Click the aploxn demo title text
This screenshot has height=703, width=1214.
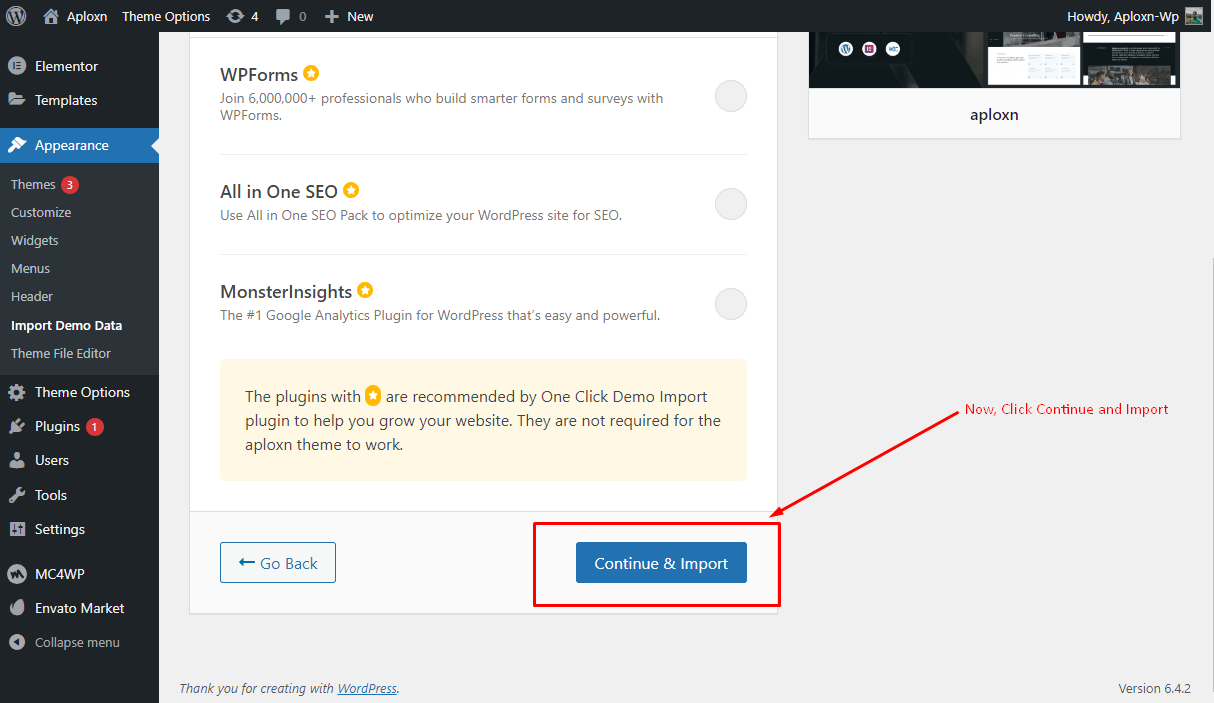pyautogui.click(x=994, y=114)
